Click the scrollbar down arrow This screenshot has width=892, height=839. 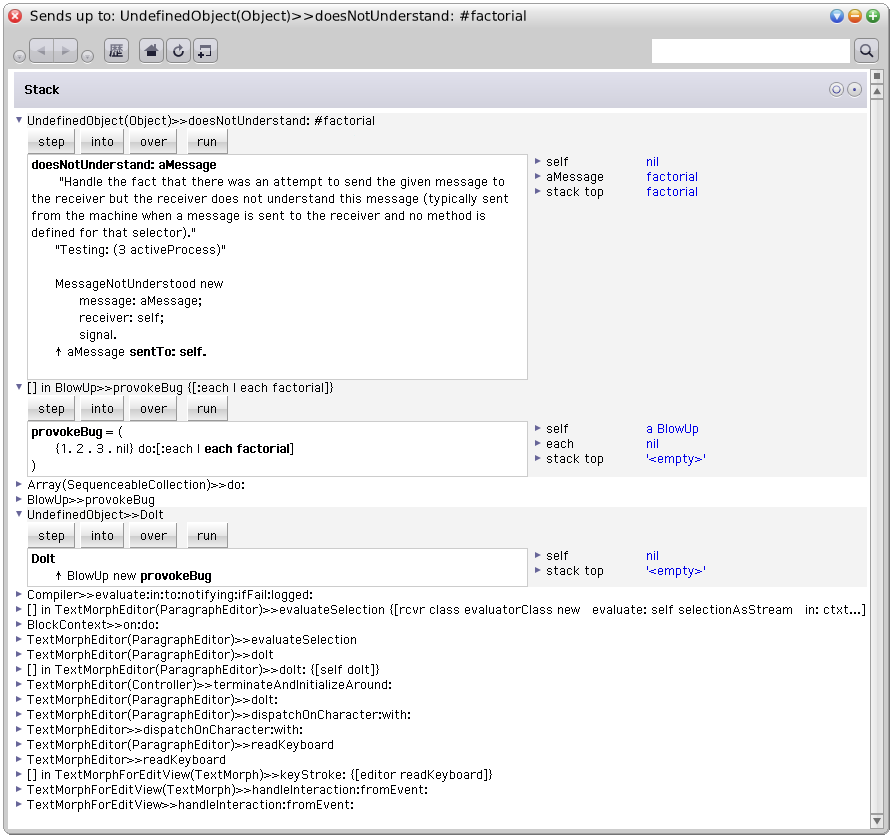(x=877, y=821)
